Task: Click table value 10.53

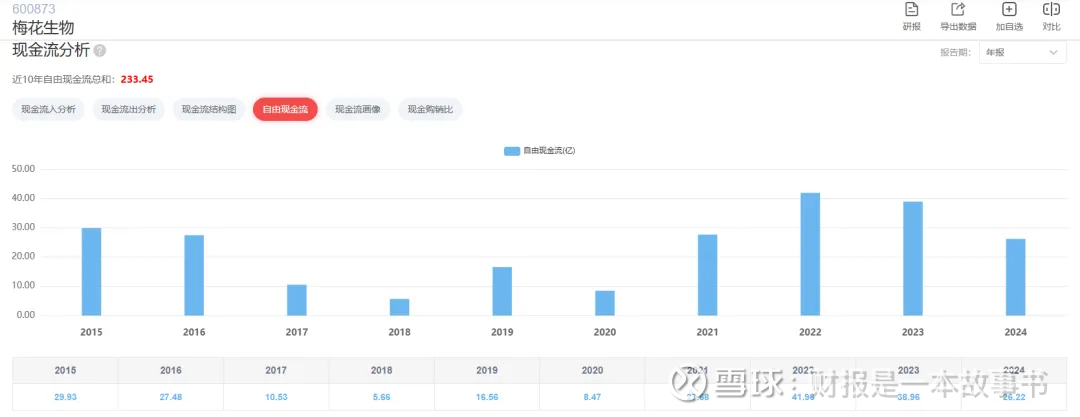Action: point(276,397)
